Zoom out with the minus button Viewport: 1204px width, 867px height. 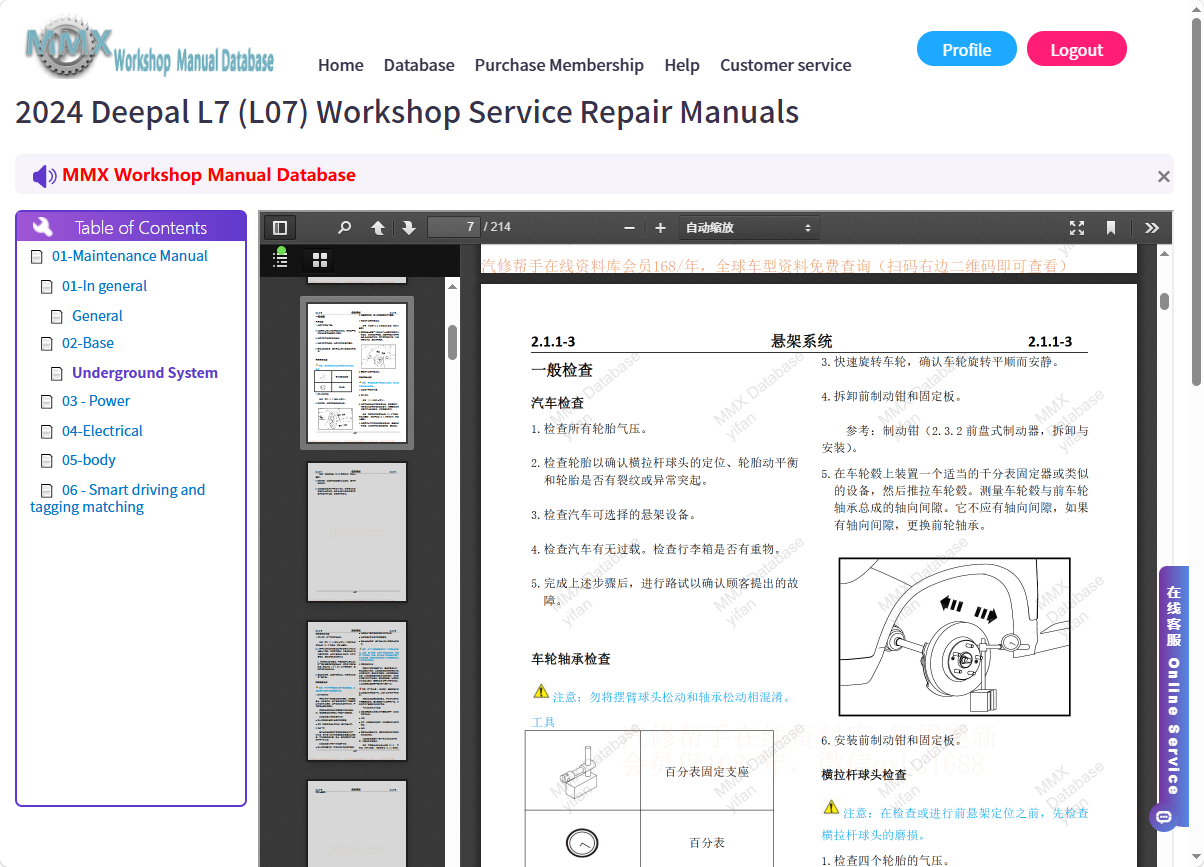coord(629,228)
